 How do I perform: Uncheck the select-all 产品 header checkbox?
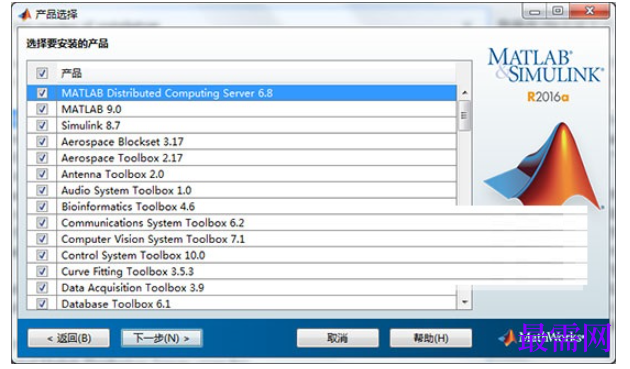[42, 73]
